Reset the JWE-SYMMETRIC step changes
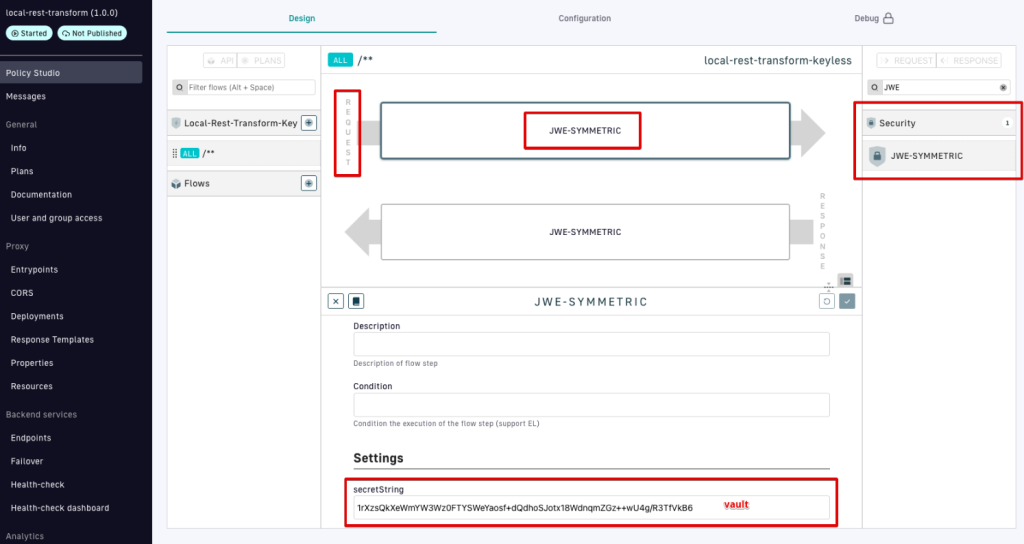This screenshot has height=544, width=1024. click(827, 301)
